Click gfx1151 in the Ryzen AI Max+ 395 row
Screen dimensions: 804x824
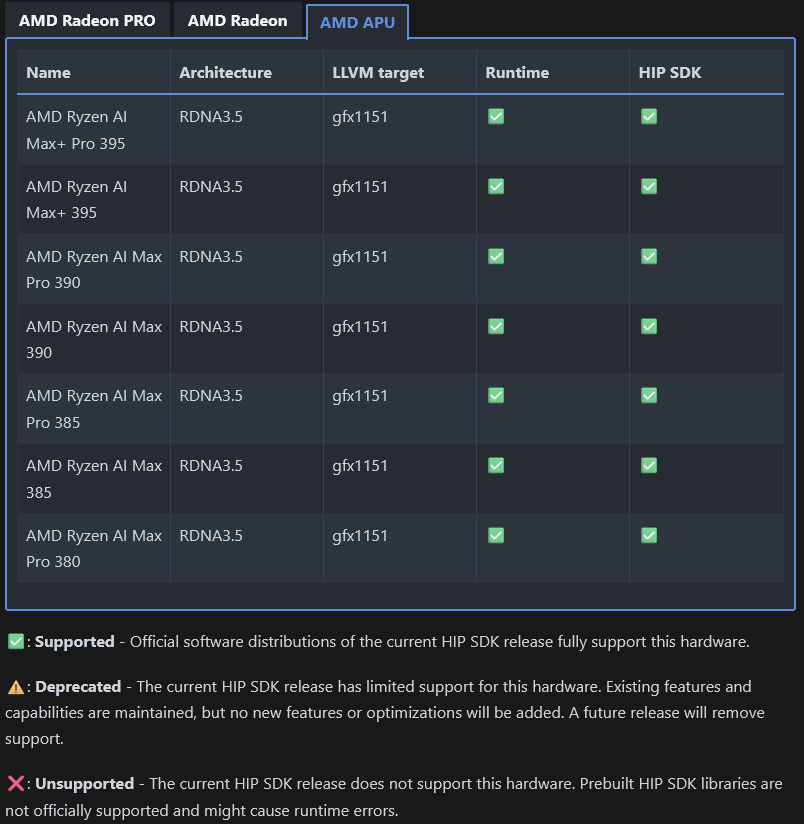coord(360,187)
